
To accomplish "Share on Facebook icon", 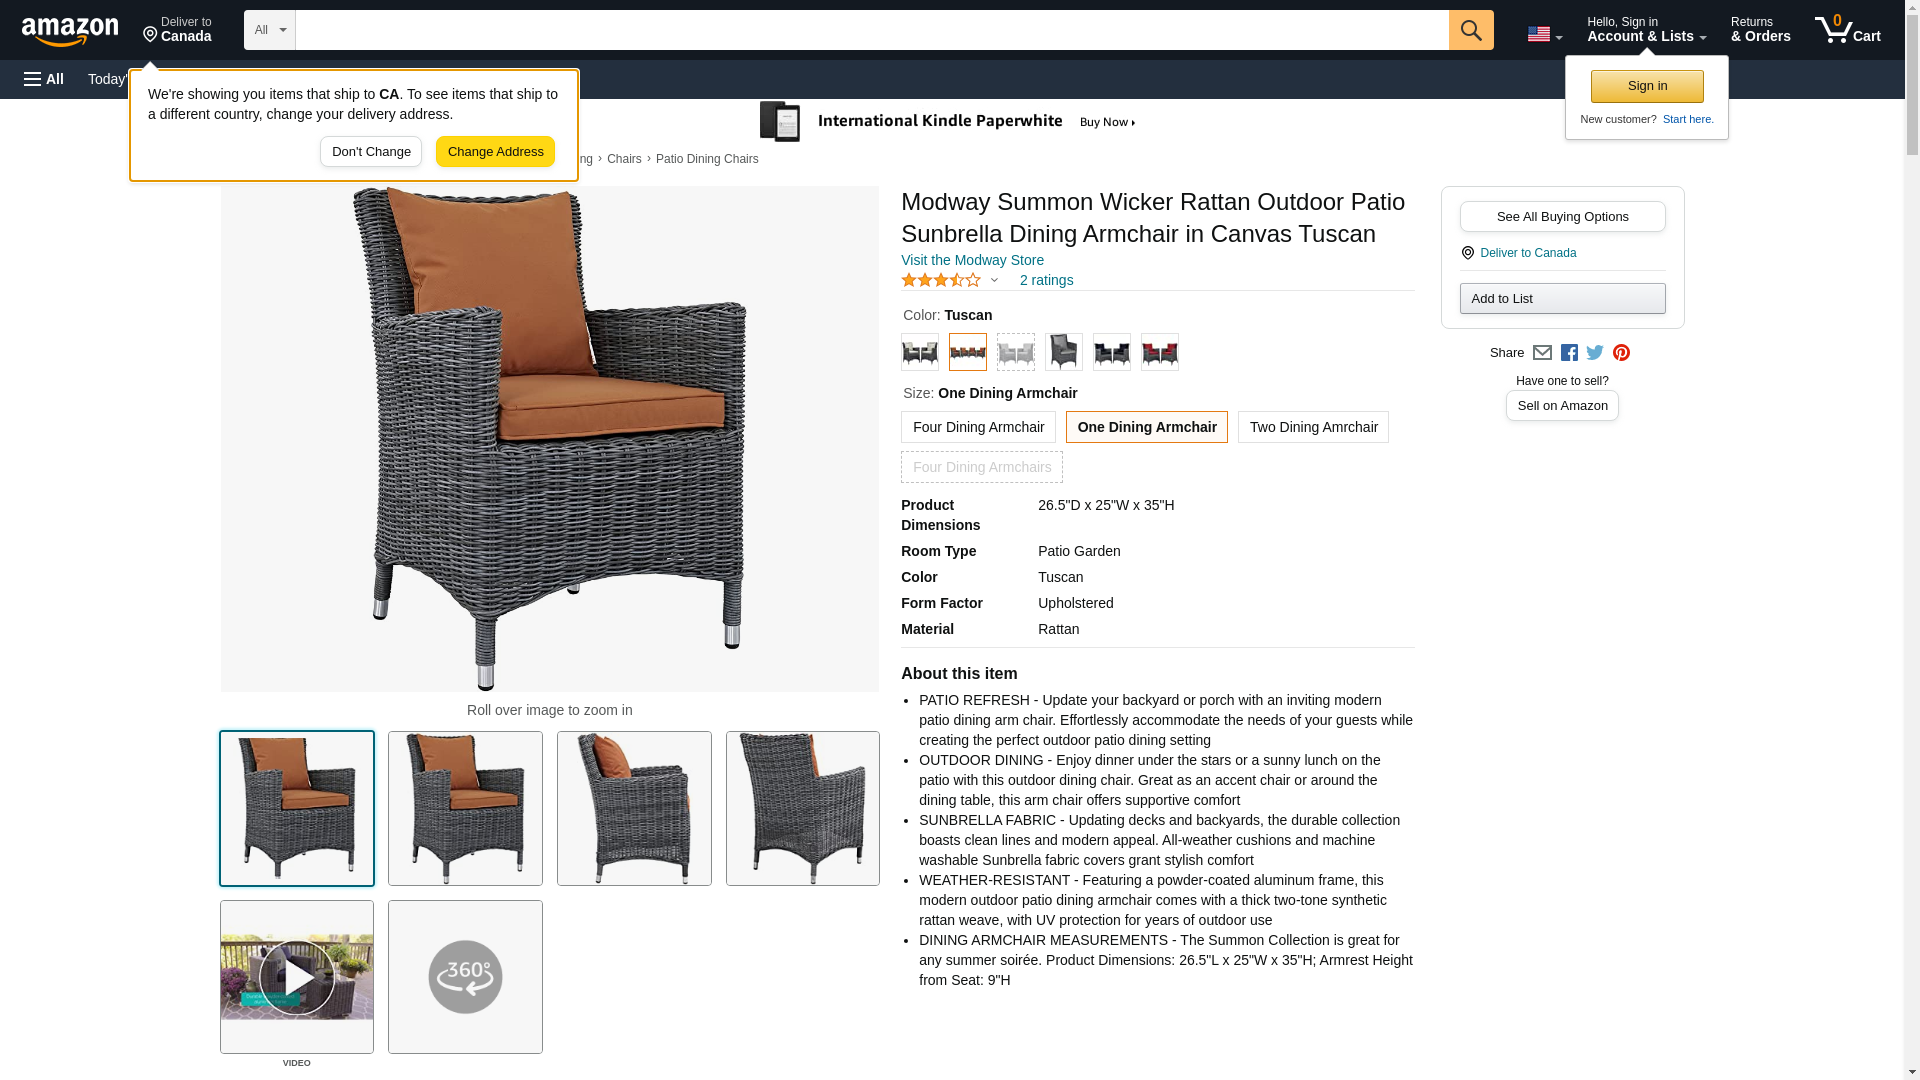I will click(x=1569, y=353).
